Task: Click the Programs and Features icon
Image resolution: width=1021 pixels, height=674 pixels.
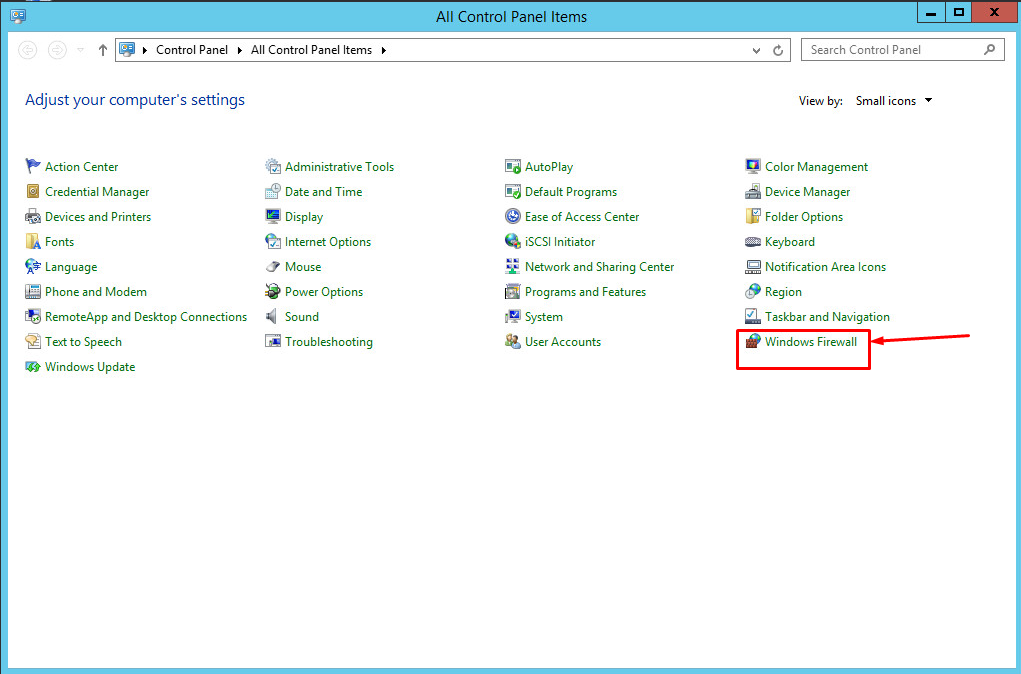Action: [513, 292]
